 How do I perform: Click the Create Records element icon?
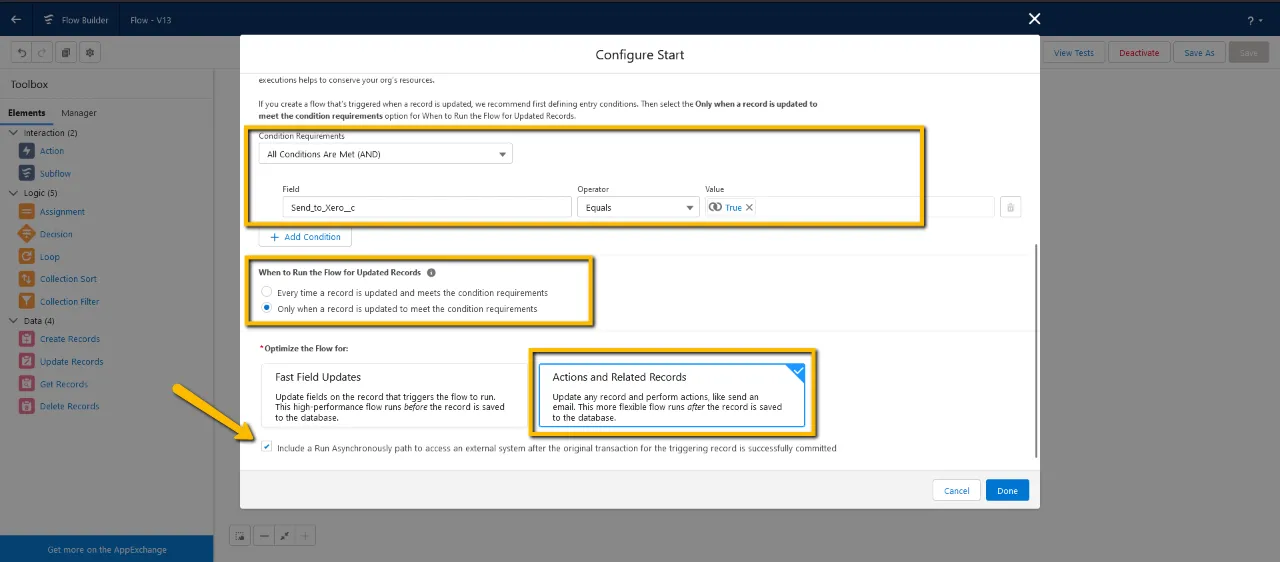pyautogui.click(x=26, y=339)
